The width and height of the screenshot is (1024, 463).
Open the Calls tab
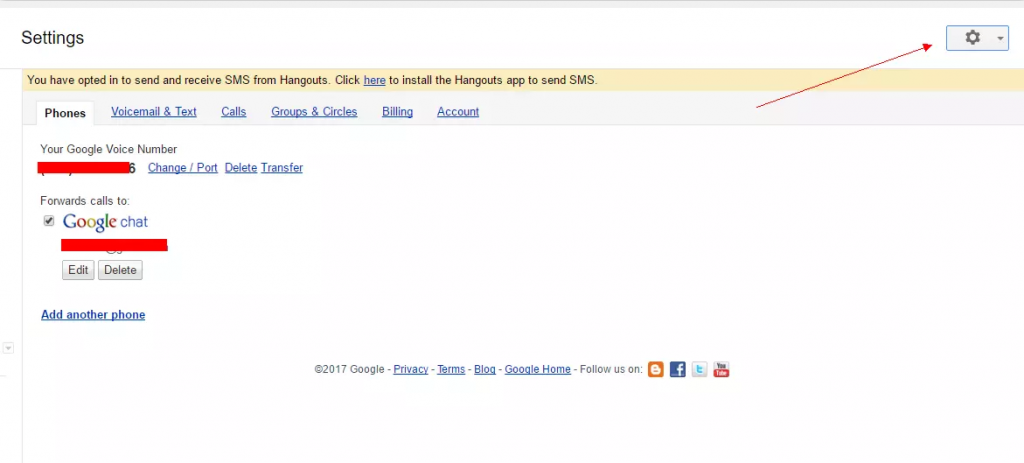click(x=234, y=112)
